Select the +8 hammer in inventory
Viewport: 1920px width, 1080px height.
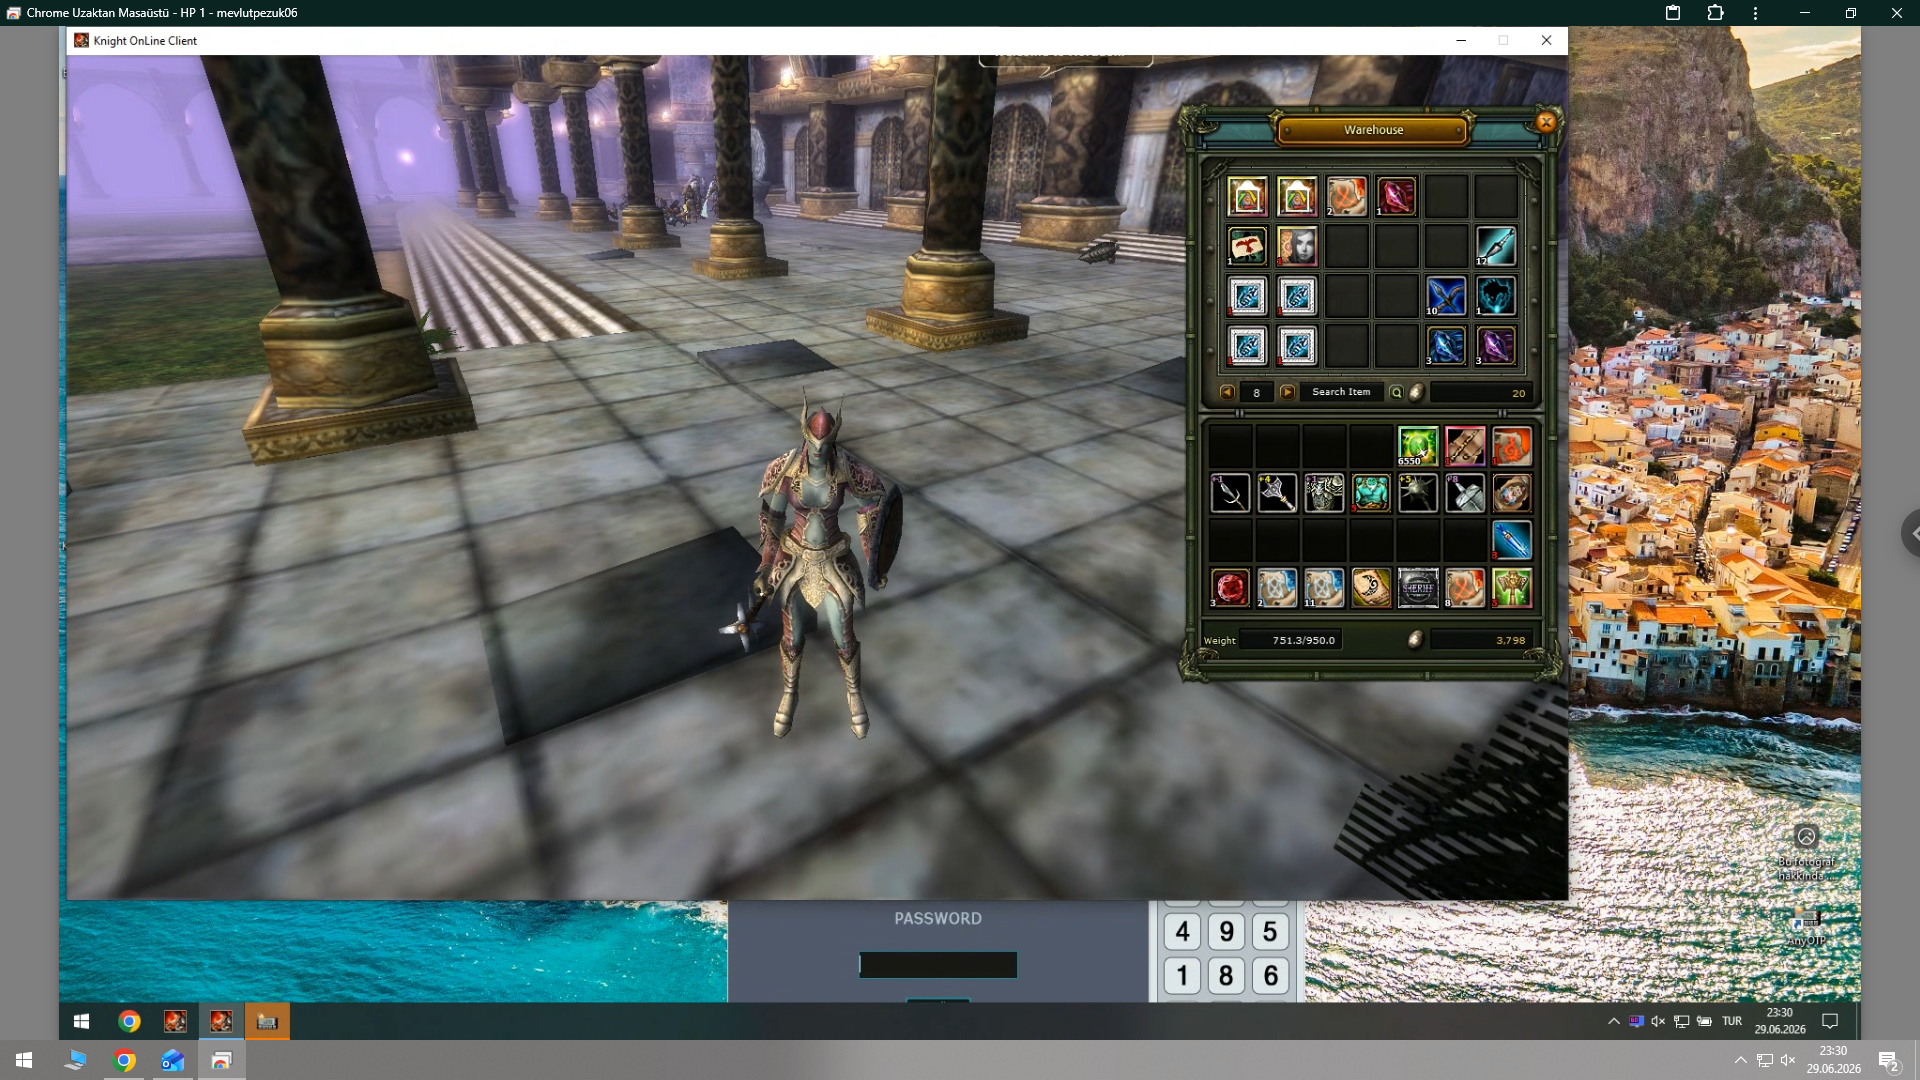point(1465,493)
